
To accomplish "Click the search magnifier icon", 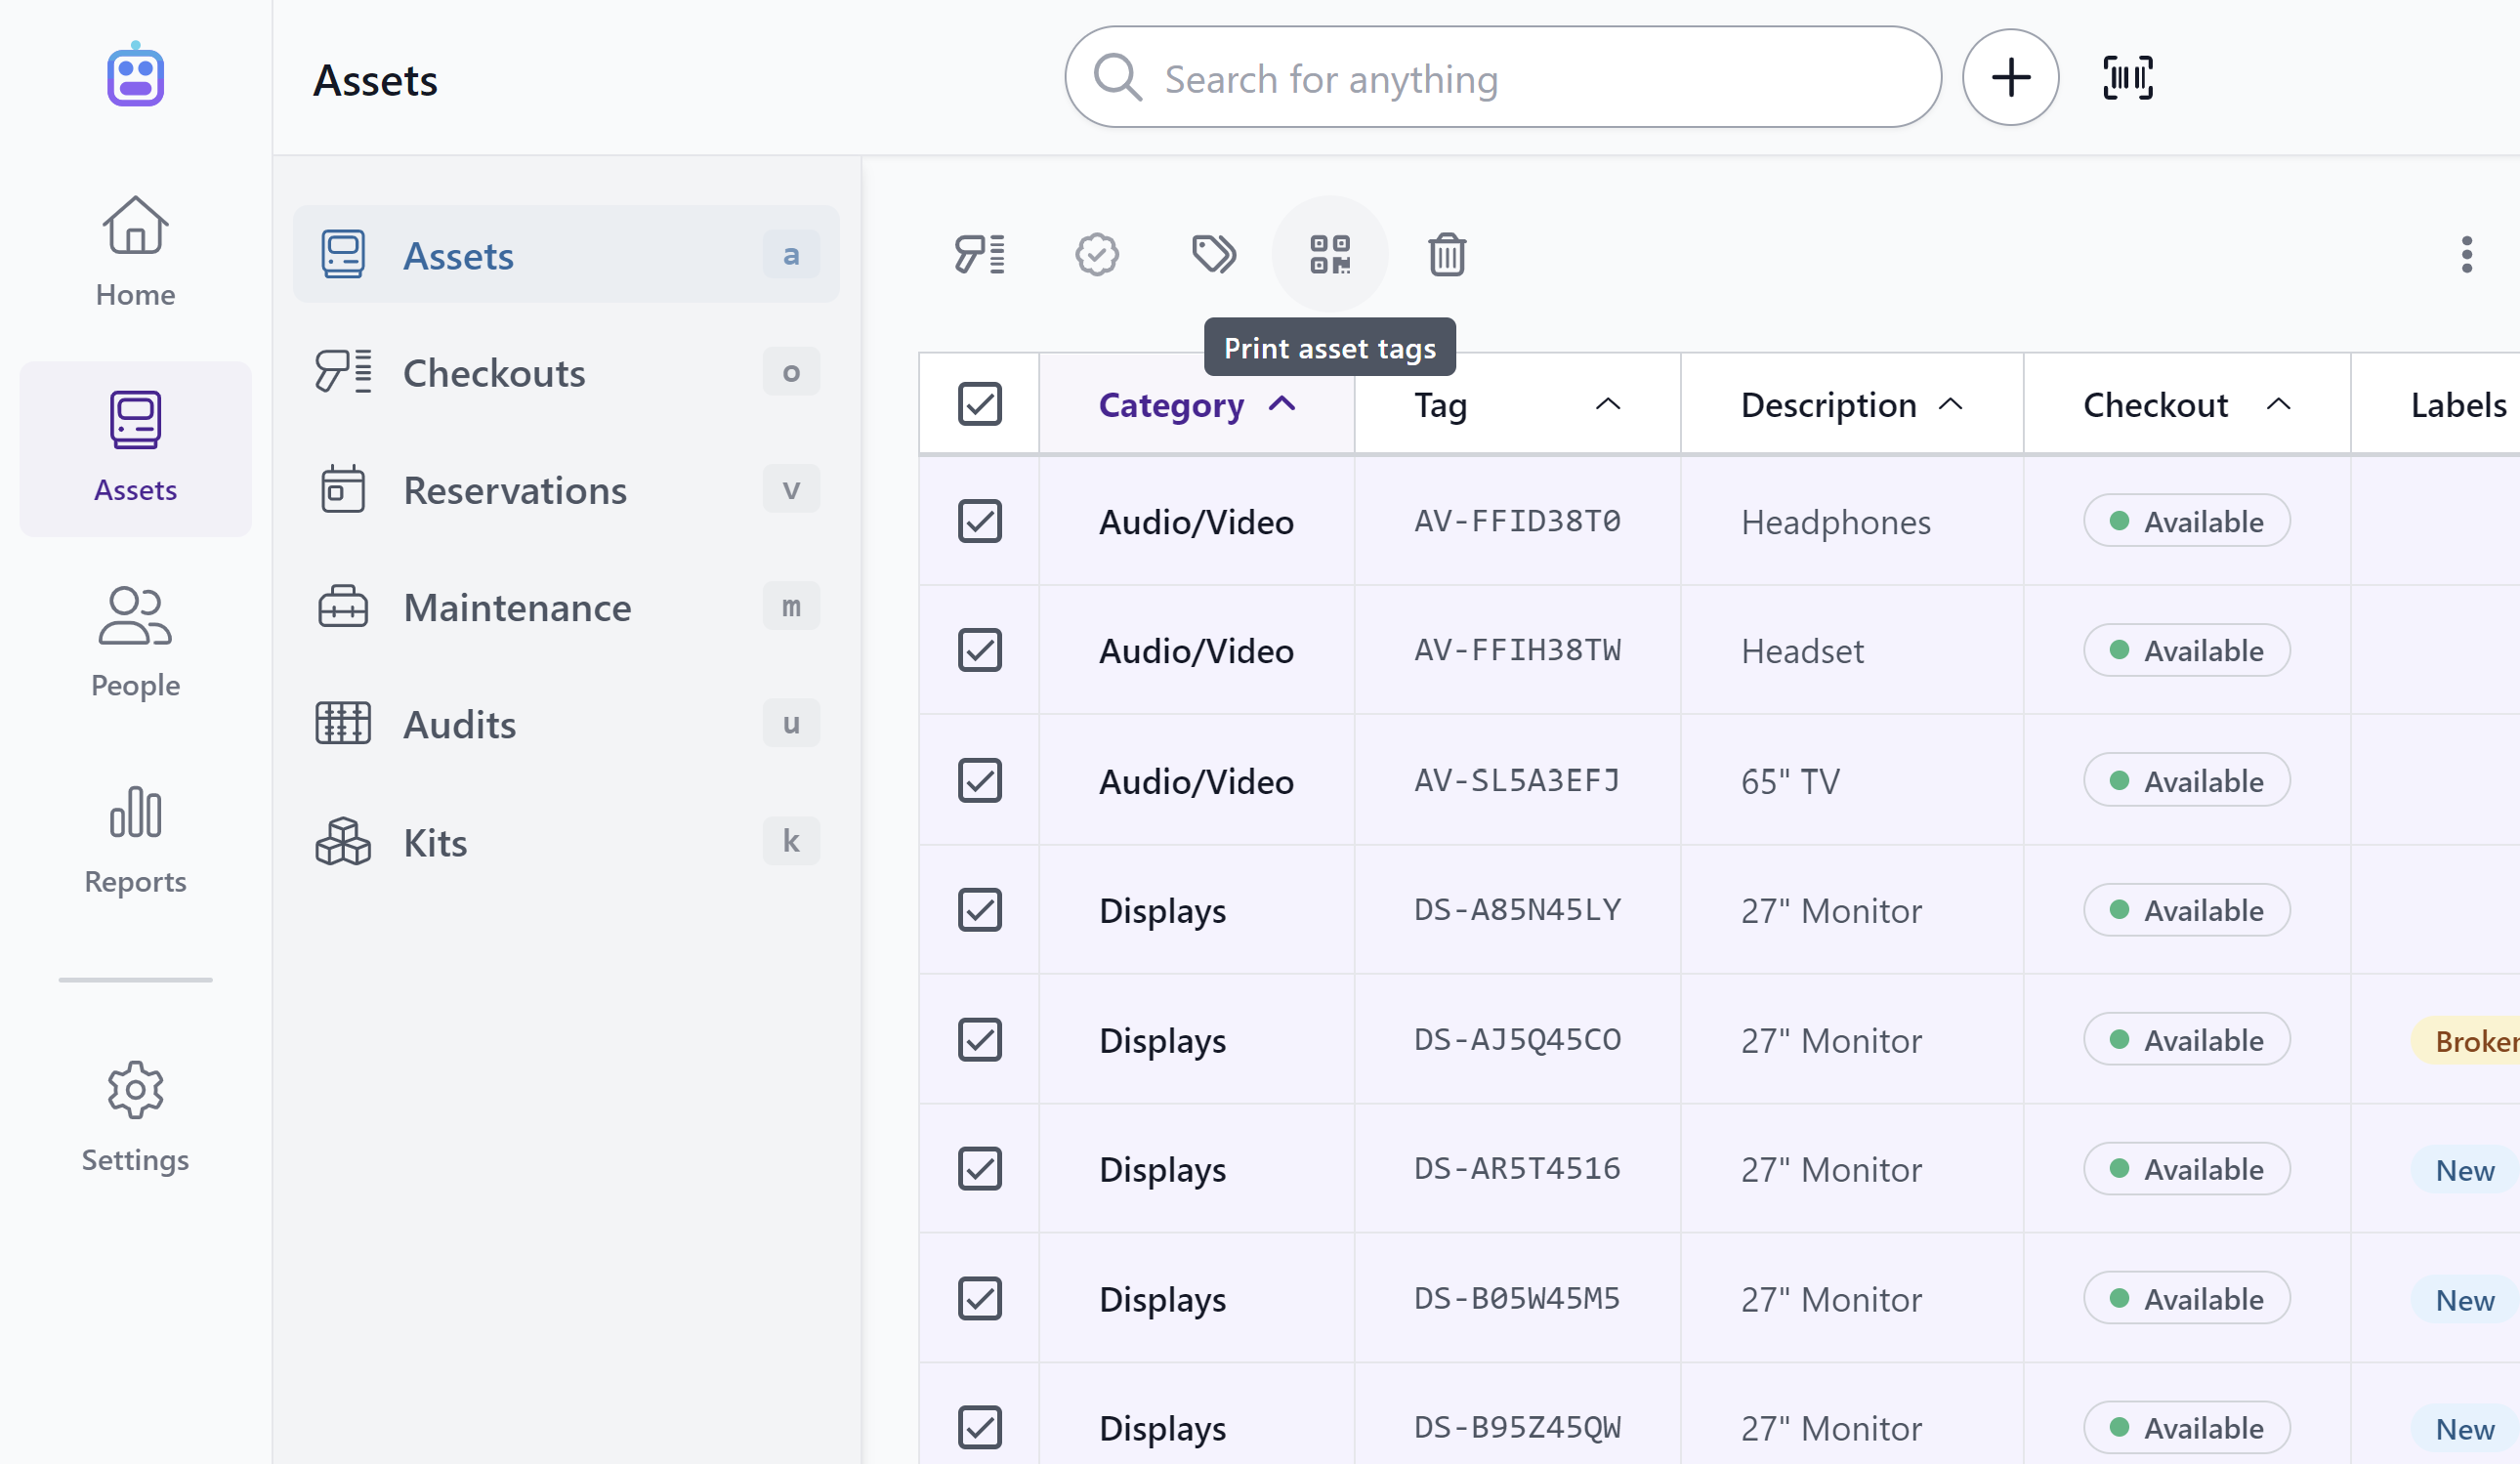I will point(1117,77).
